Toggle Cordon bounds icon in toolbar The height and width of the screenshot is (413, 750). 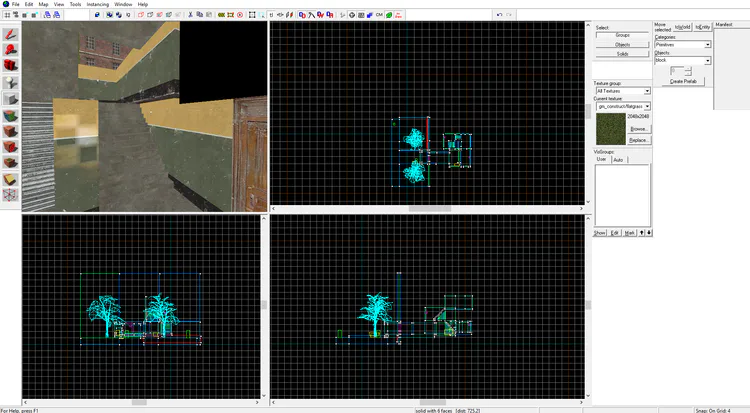pyautogui.click(x=221, y=15)
